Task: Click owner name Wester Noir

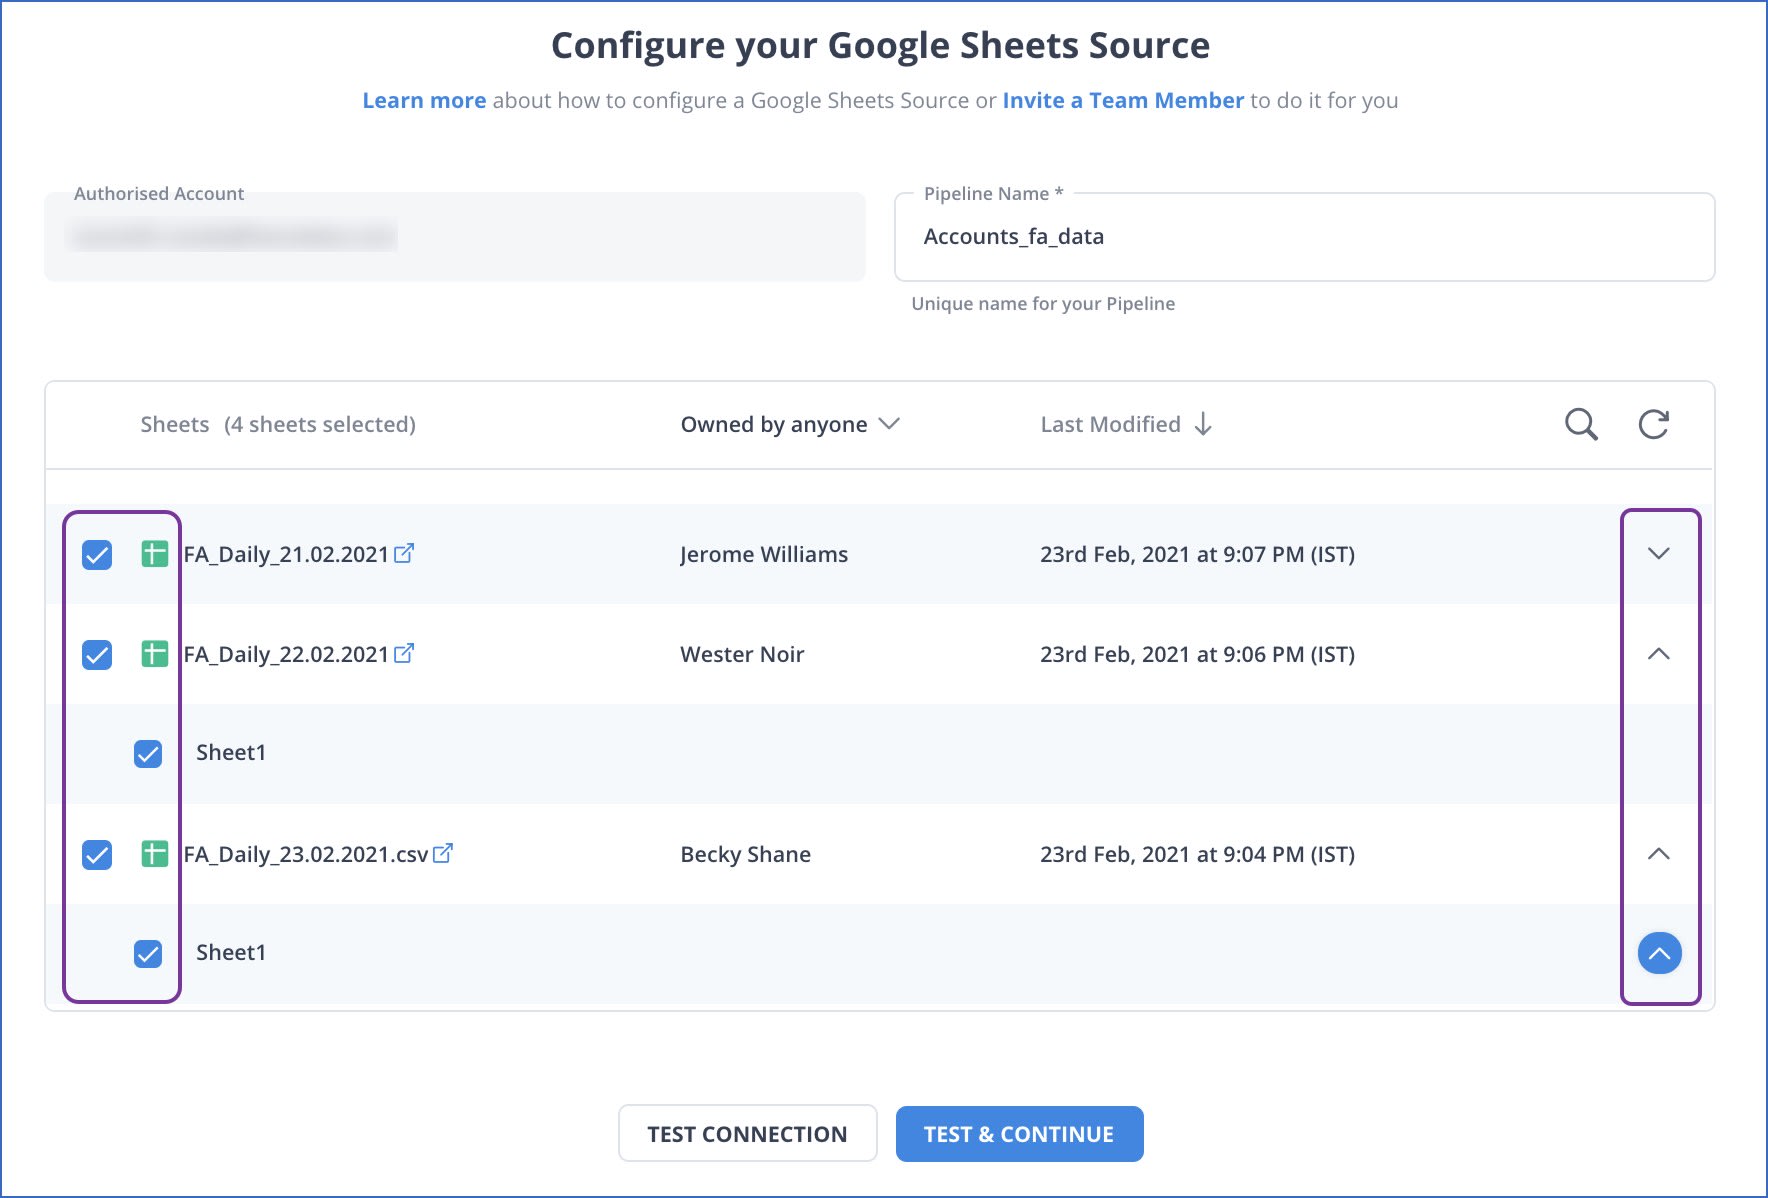Action: click(x=742, y=654)
